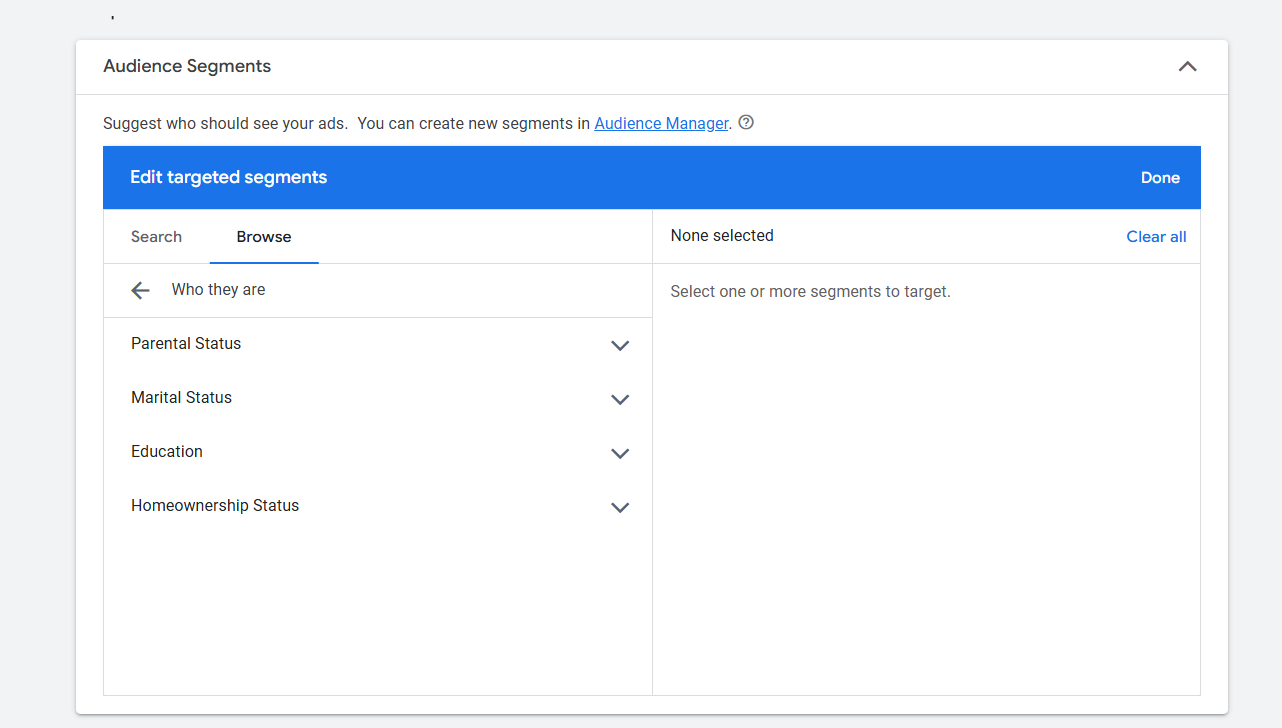Collapse the Audience Segments section chevron
1282x728 pixels.
coord(1187,67)
